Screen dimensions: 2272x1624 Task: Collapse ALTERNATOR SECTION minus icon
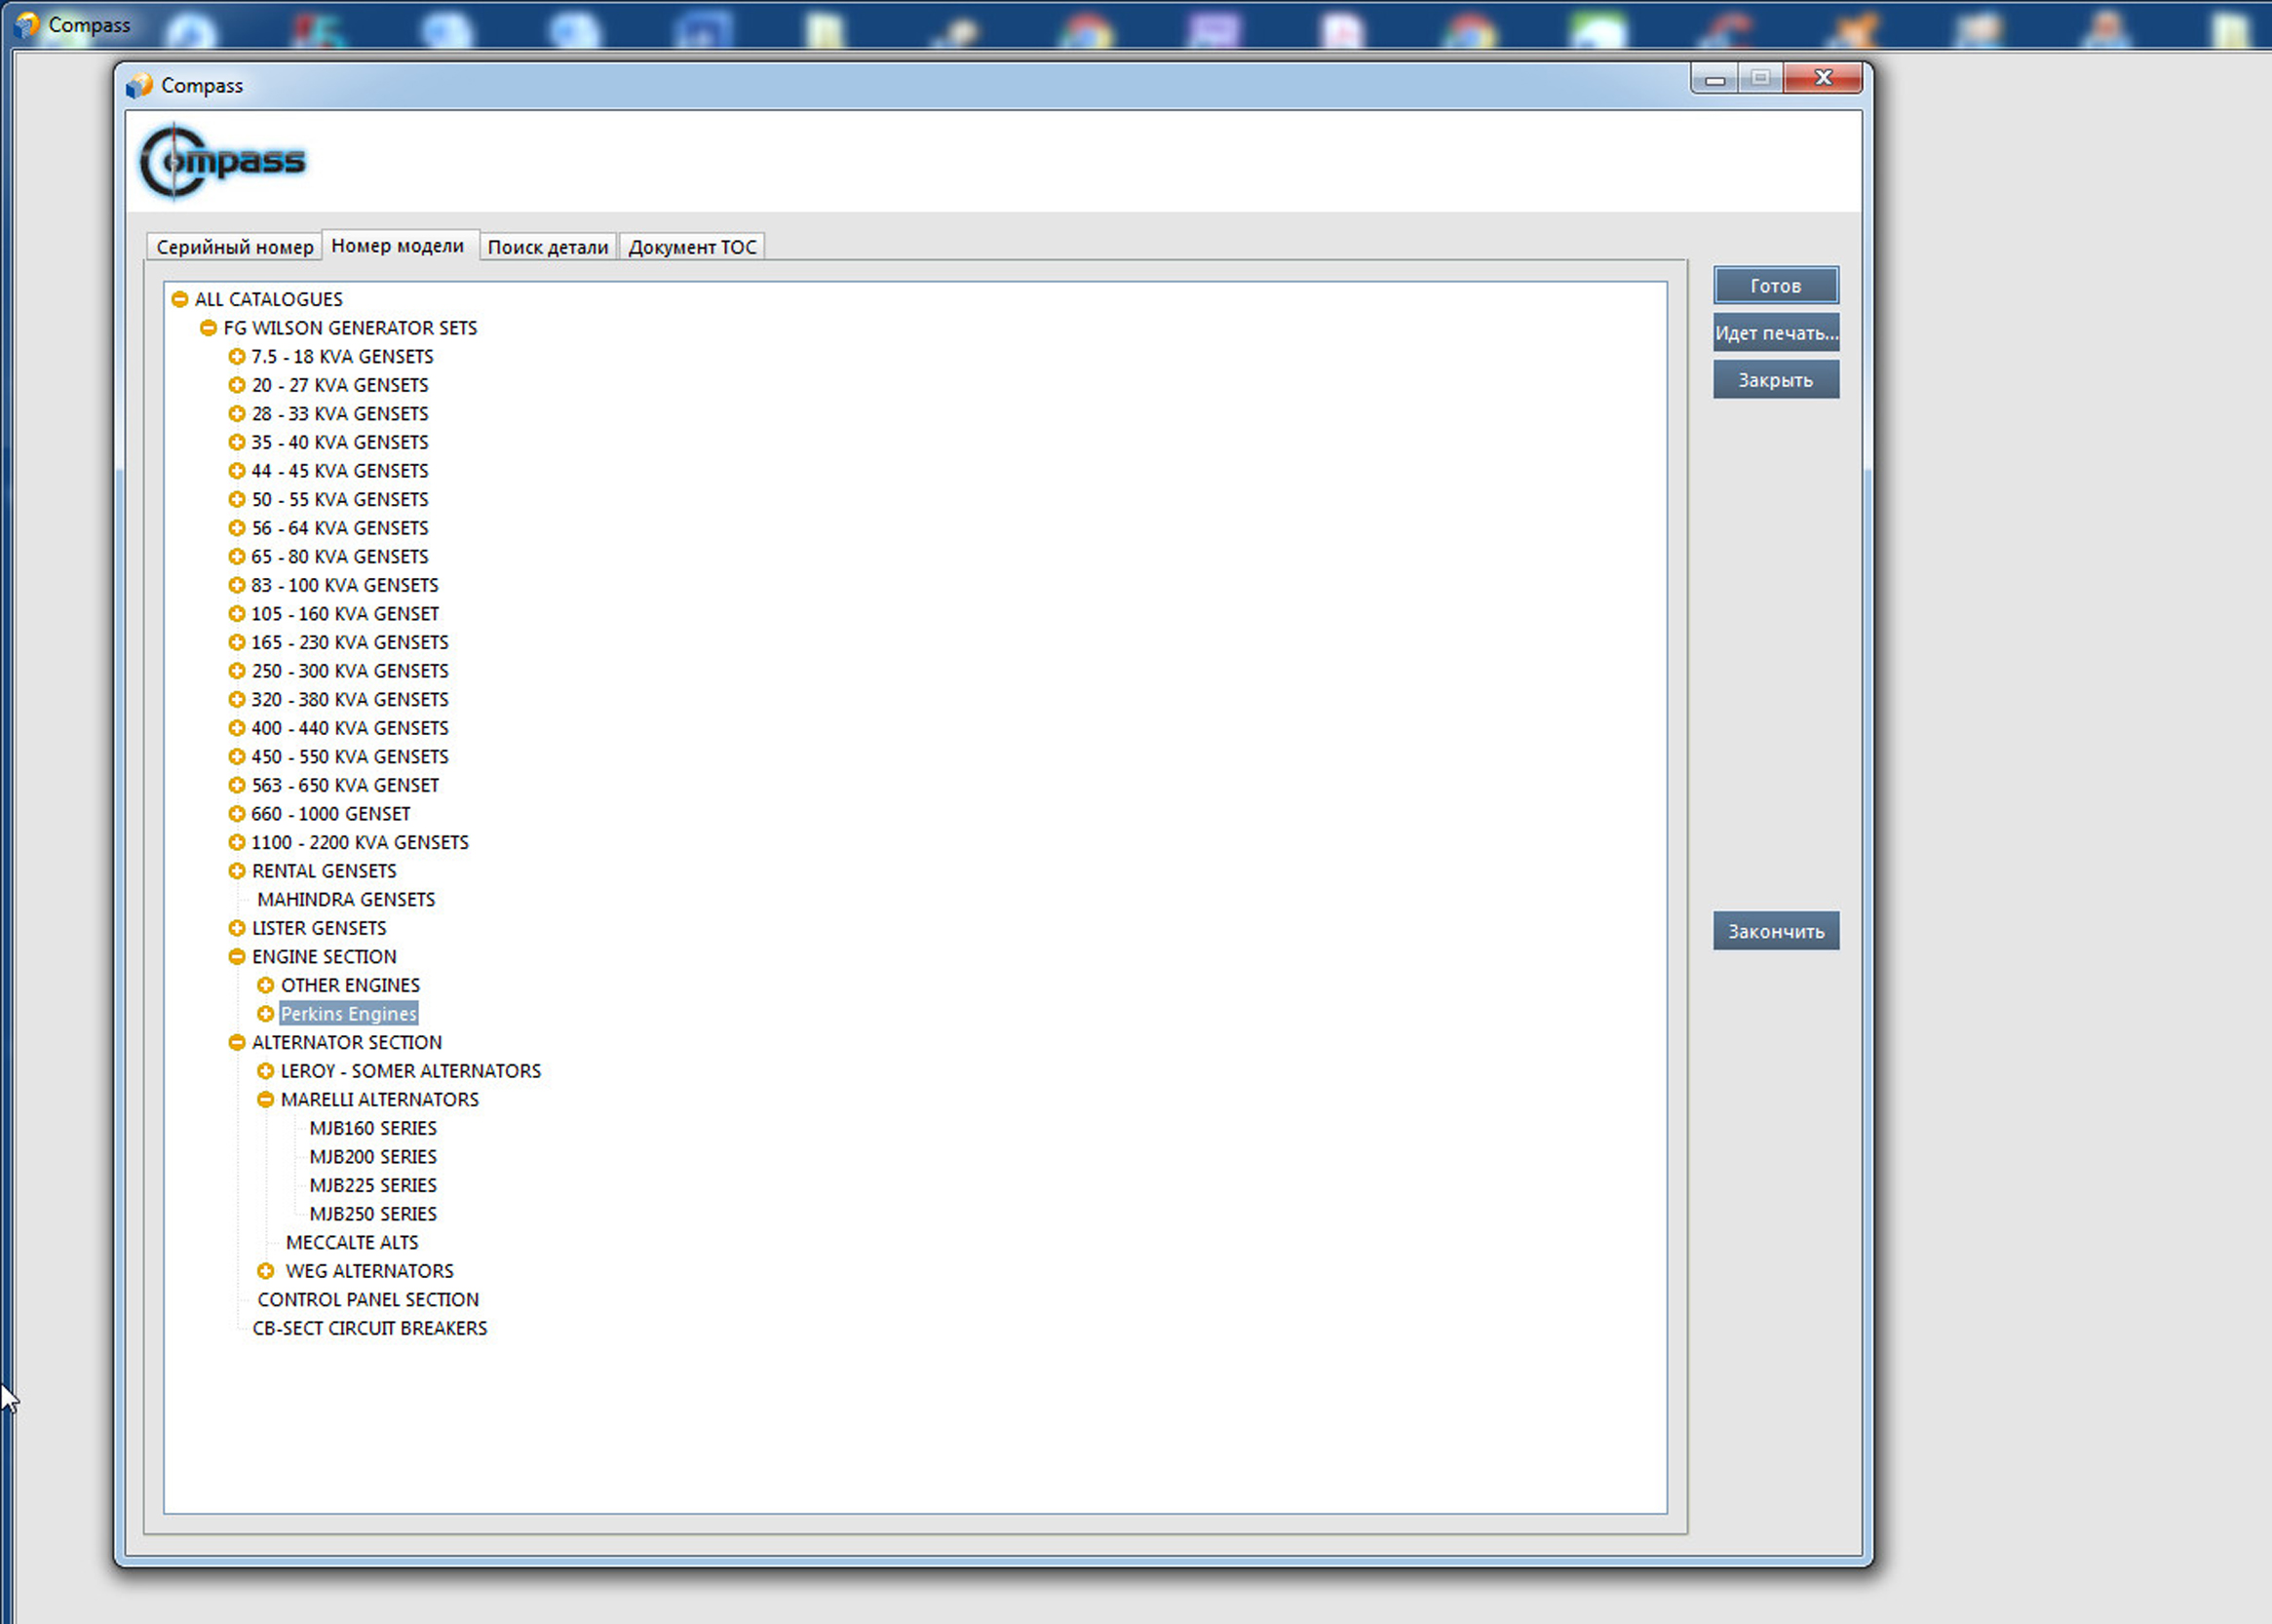coord(236,1042)
